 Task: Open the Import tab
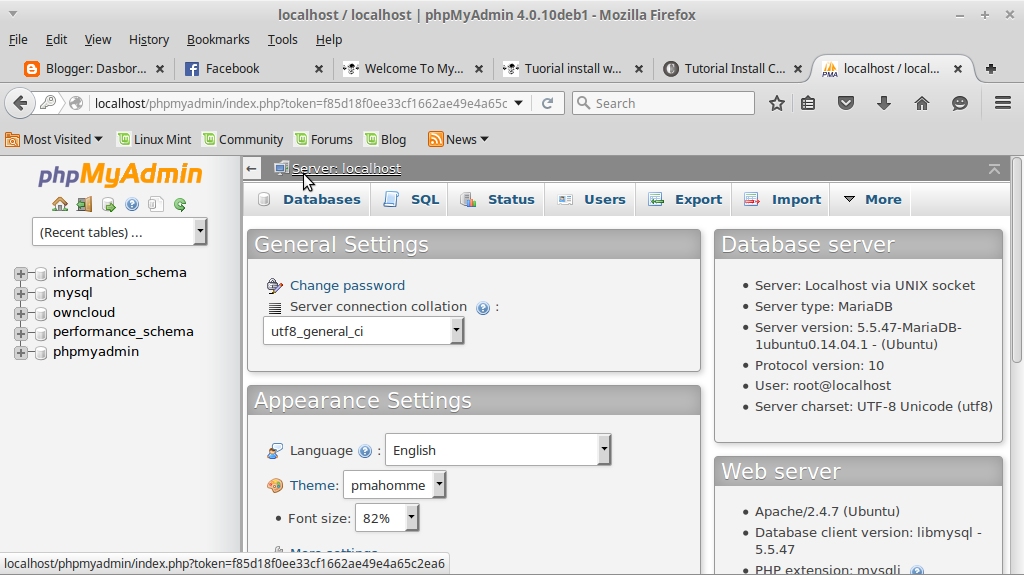coord(782,200)
